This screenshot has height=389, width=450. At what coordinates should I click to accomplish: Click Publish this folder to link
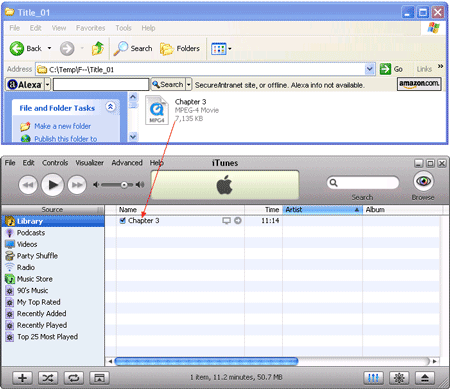[66, 139]
